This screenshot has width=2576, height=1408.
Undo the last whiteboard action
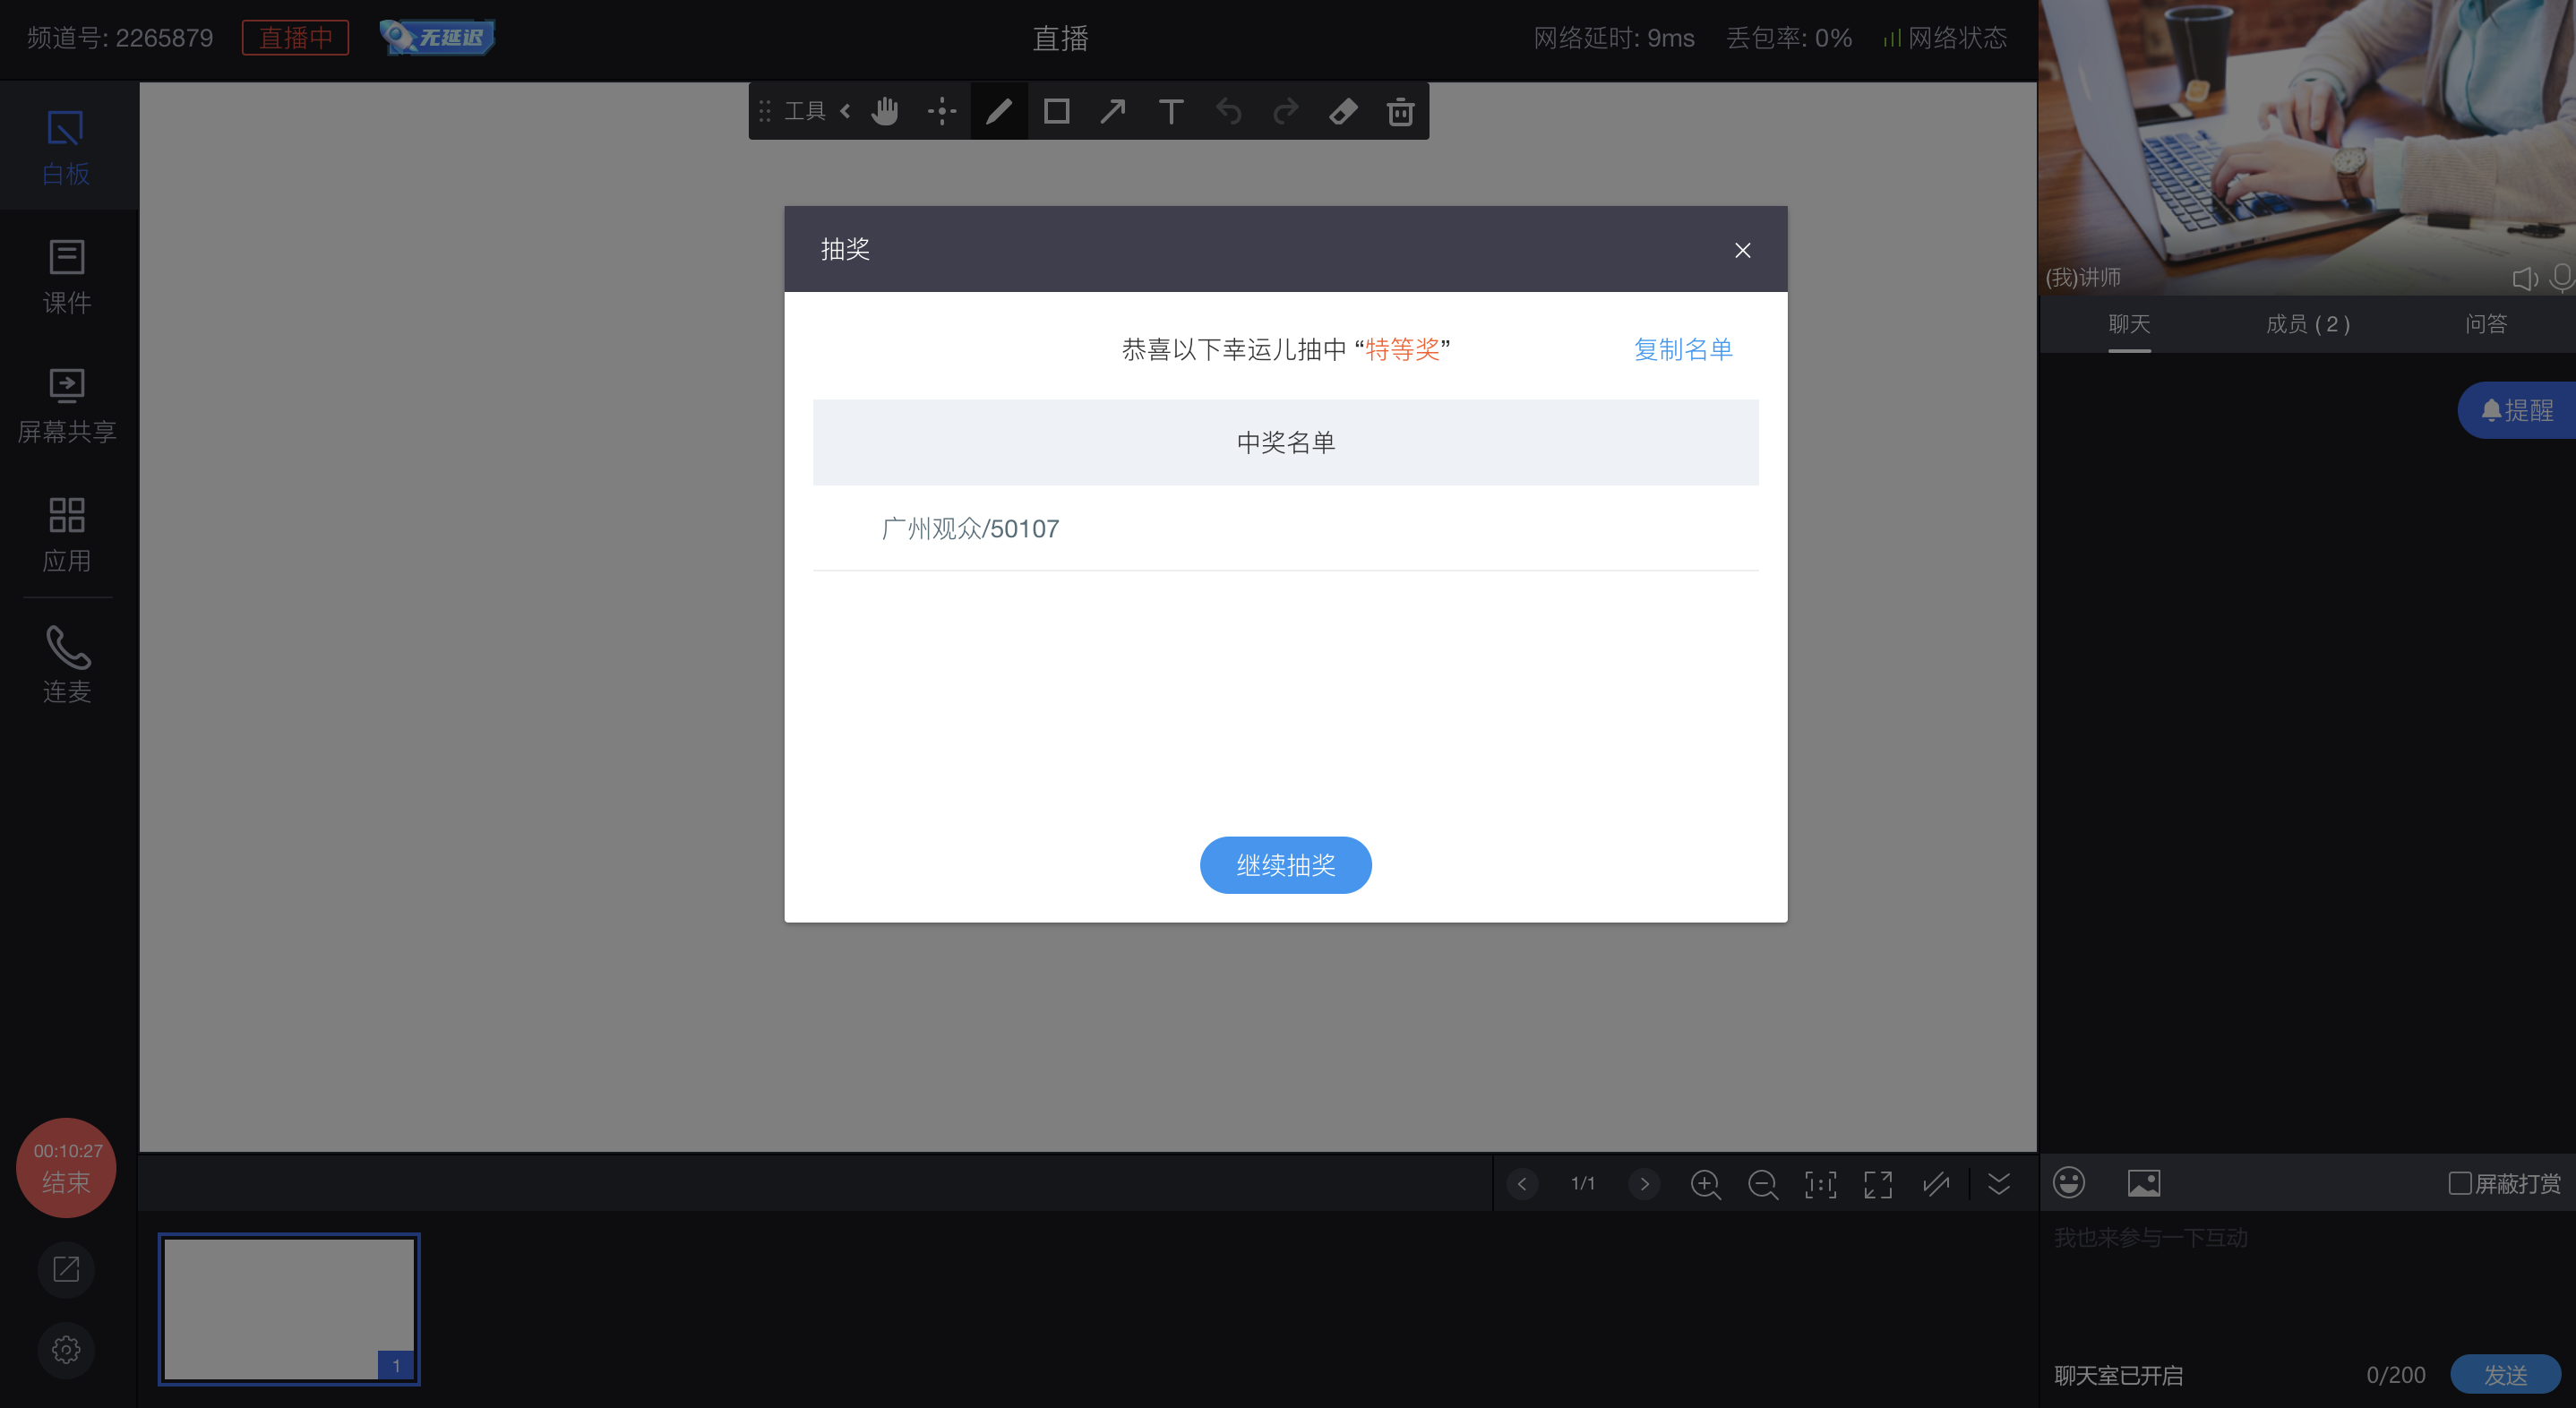(x=1228, y=111)
